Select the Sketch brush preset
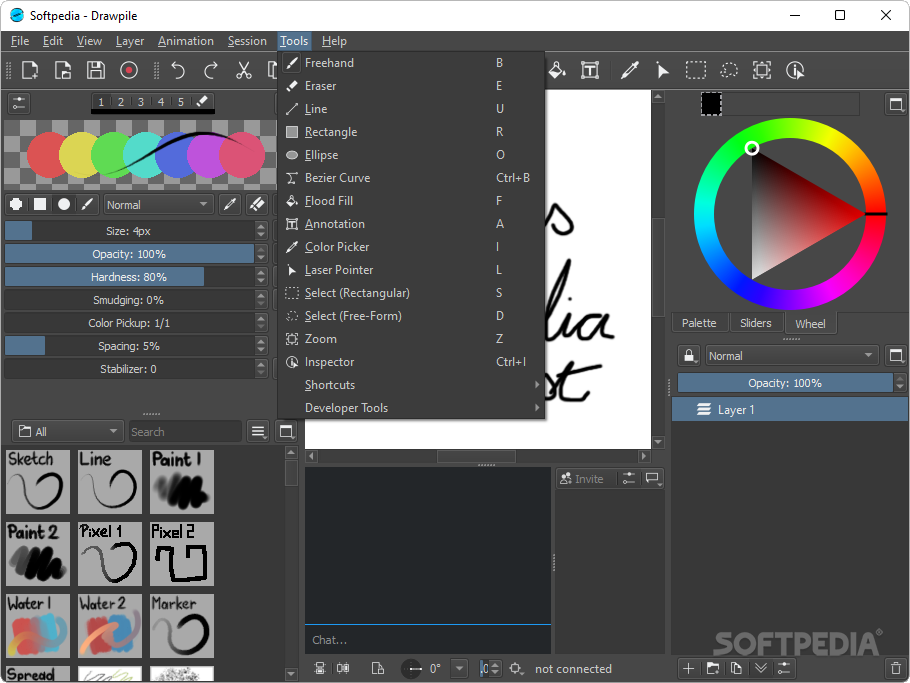This screenshot has width=910, height=683. [x=38, y=482]
